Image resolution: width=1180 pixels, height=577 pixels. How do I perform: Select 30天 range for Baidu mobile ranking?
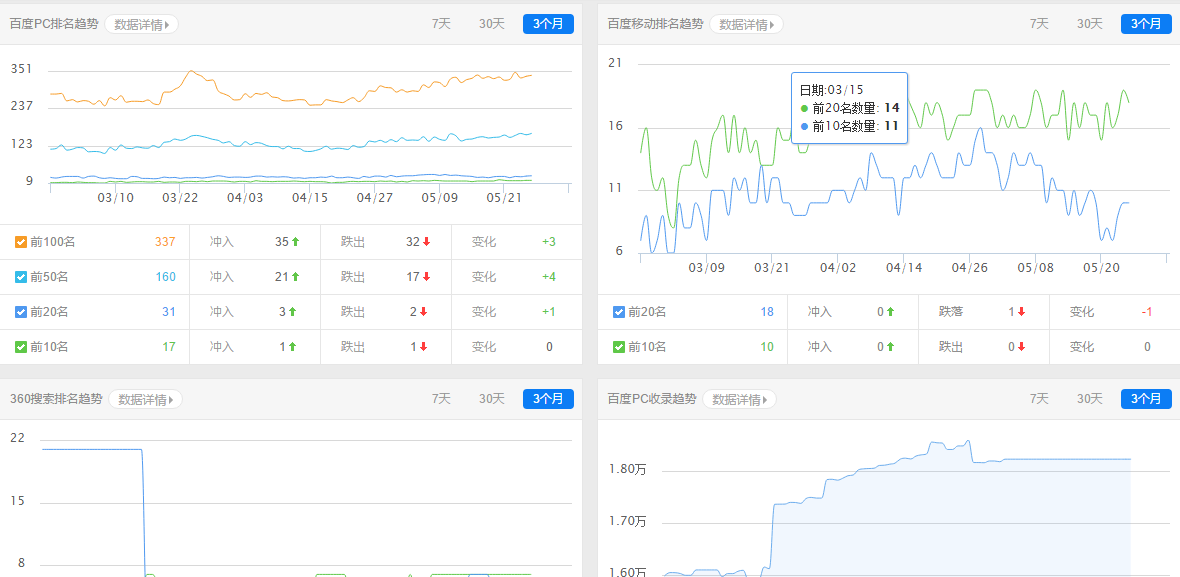pyautogui.click(x=1089, y=24)
